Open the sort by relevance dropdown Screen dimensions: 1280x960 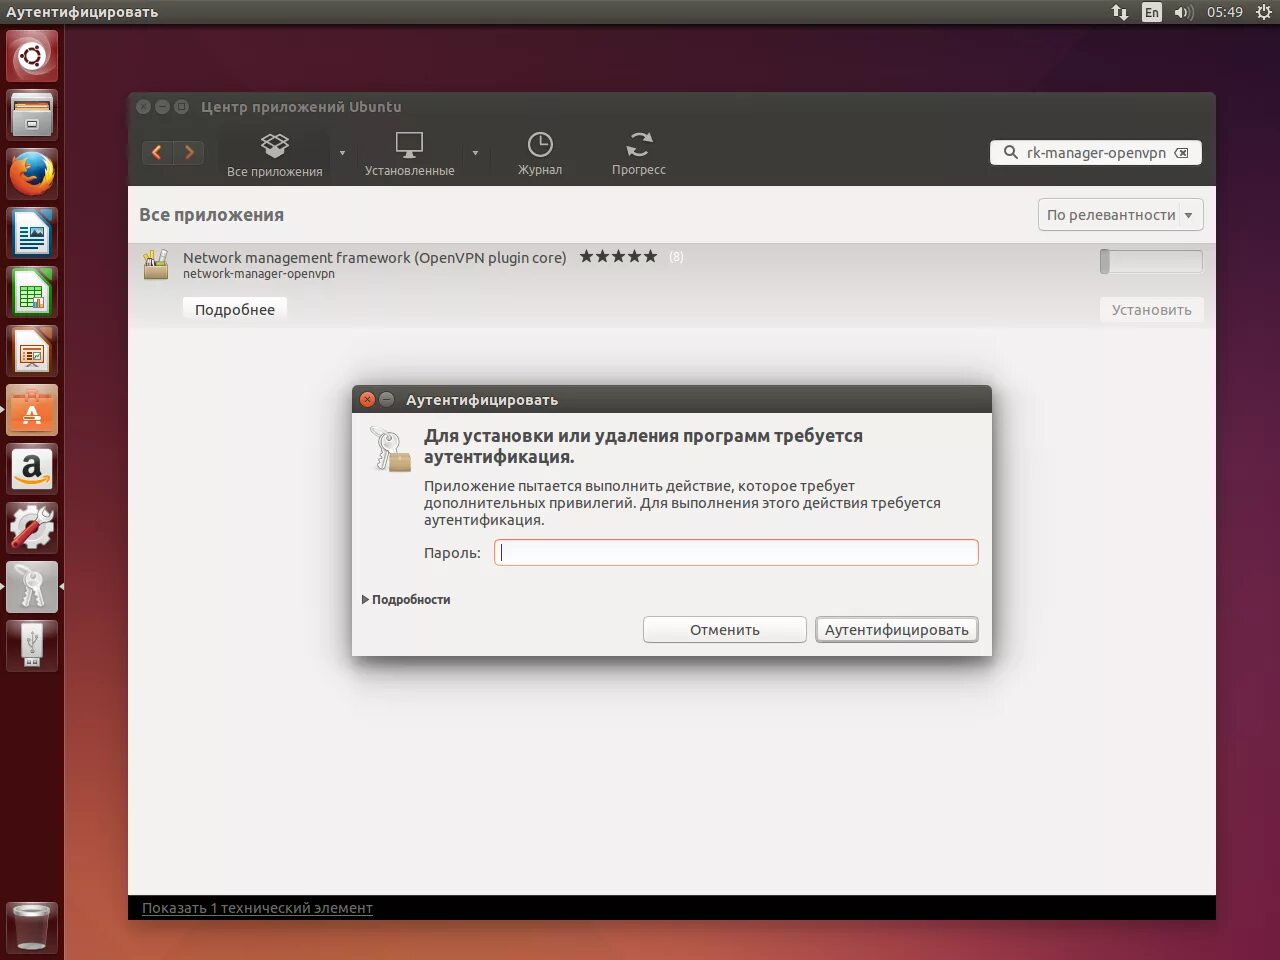[x=1120, y=215]
